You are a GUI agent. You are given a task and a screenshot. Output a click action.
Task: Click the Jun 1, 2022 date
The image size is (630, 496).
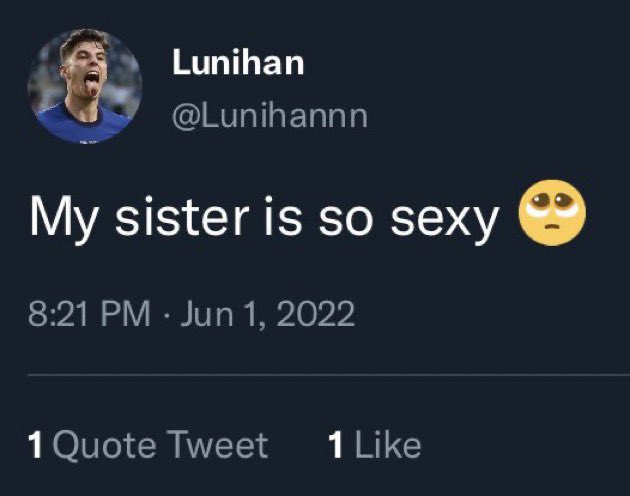tap(268, 314)
